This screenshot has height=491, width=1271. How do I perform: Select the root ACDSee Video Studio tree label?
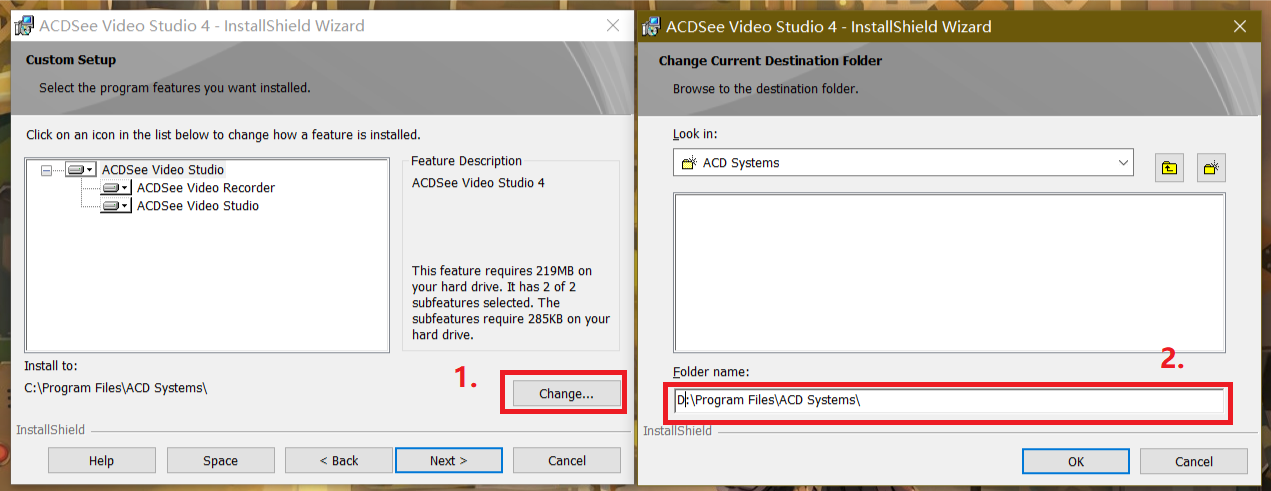tap(163, 170)
